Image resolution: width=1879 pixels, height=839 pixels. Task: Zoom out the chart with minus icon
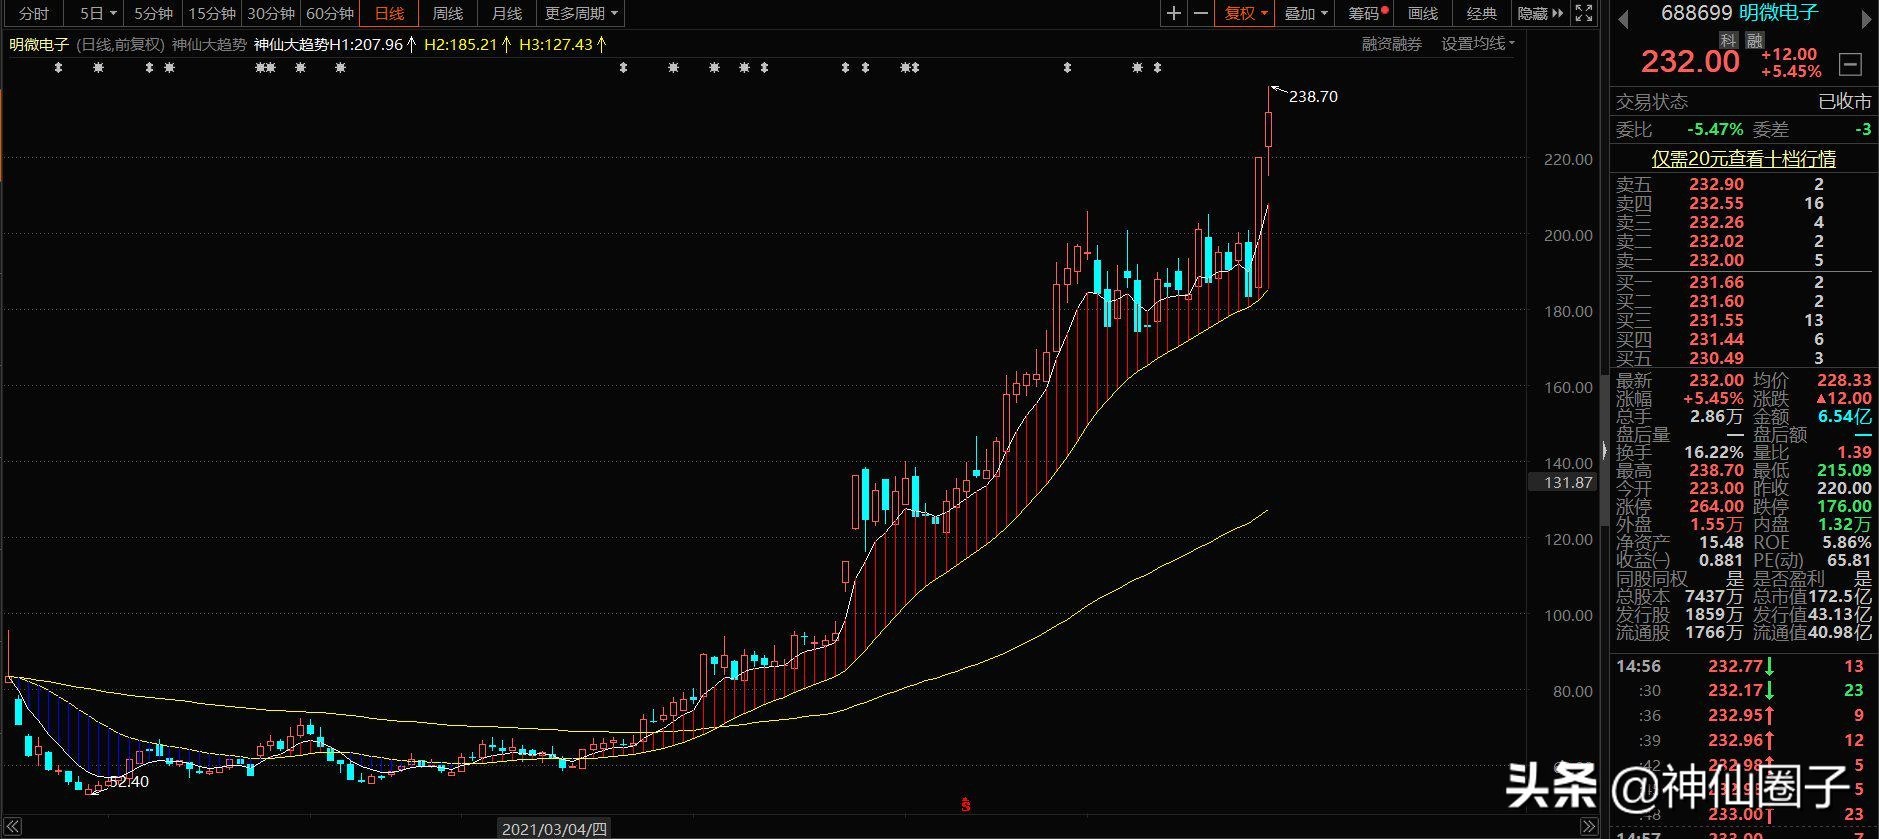pos(1201,13)
